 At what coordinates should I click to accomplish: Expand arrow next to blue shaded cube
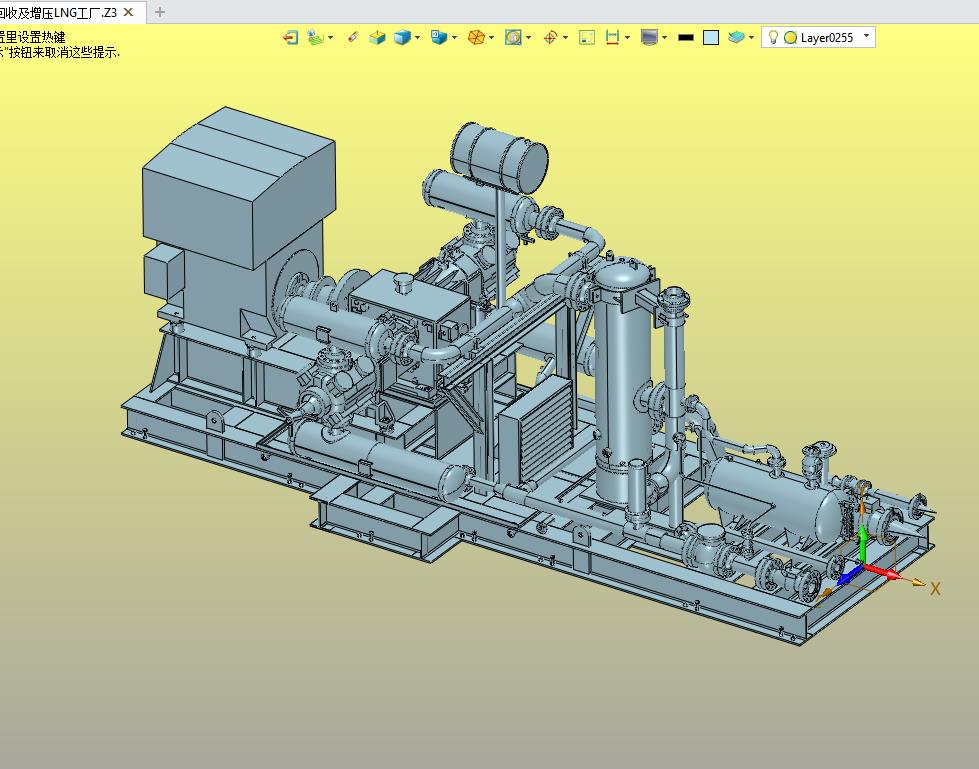[x=417, y=37]
